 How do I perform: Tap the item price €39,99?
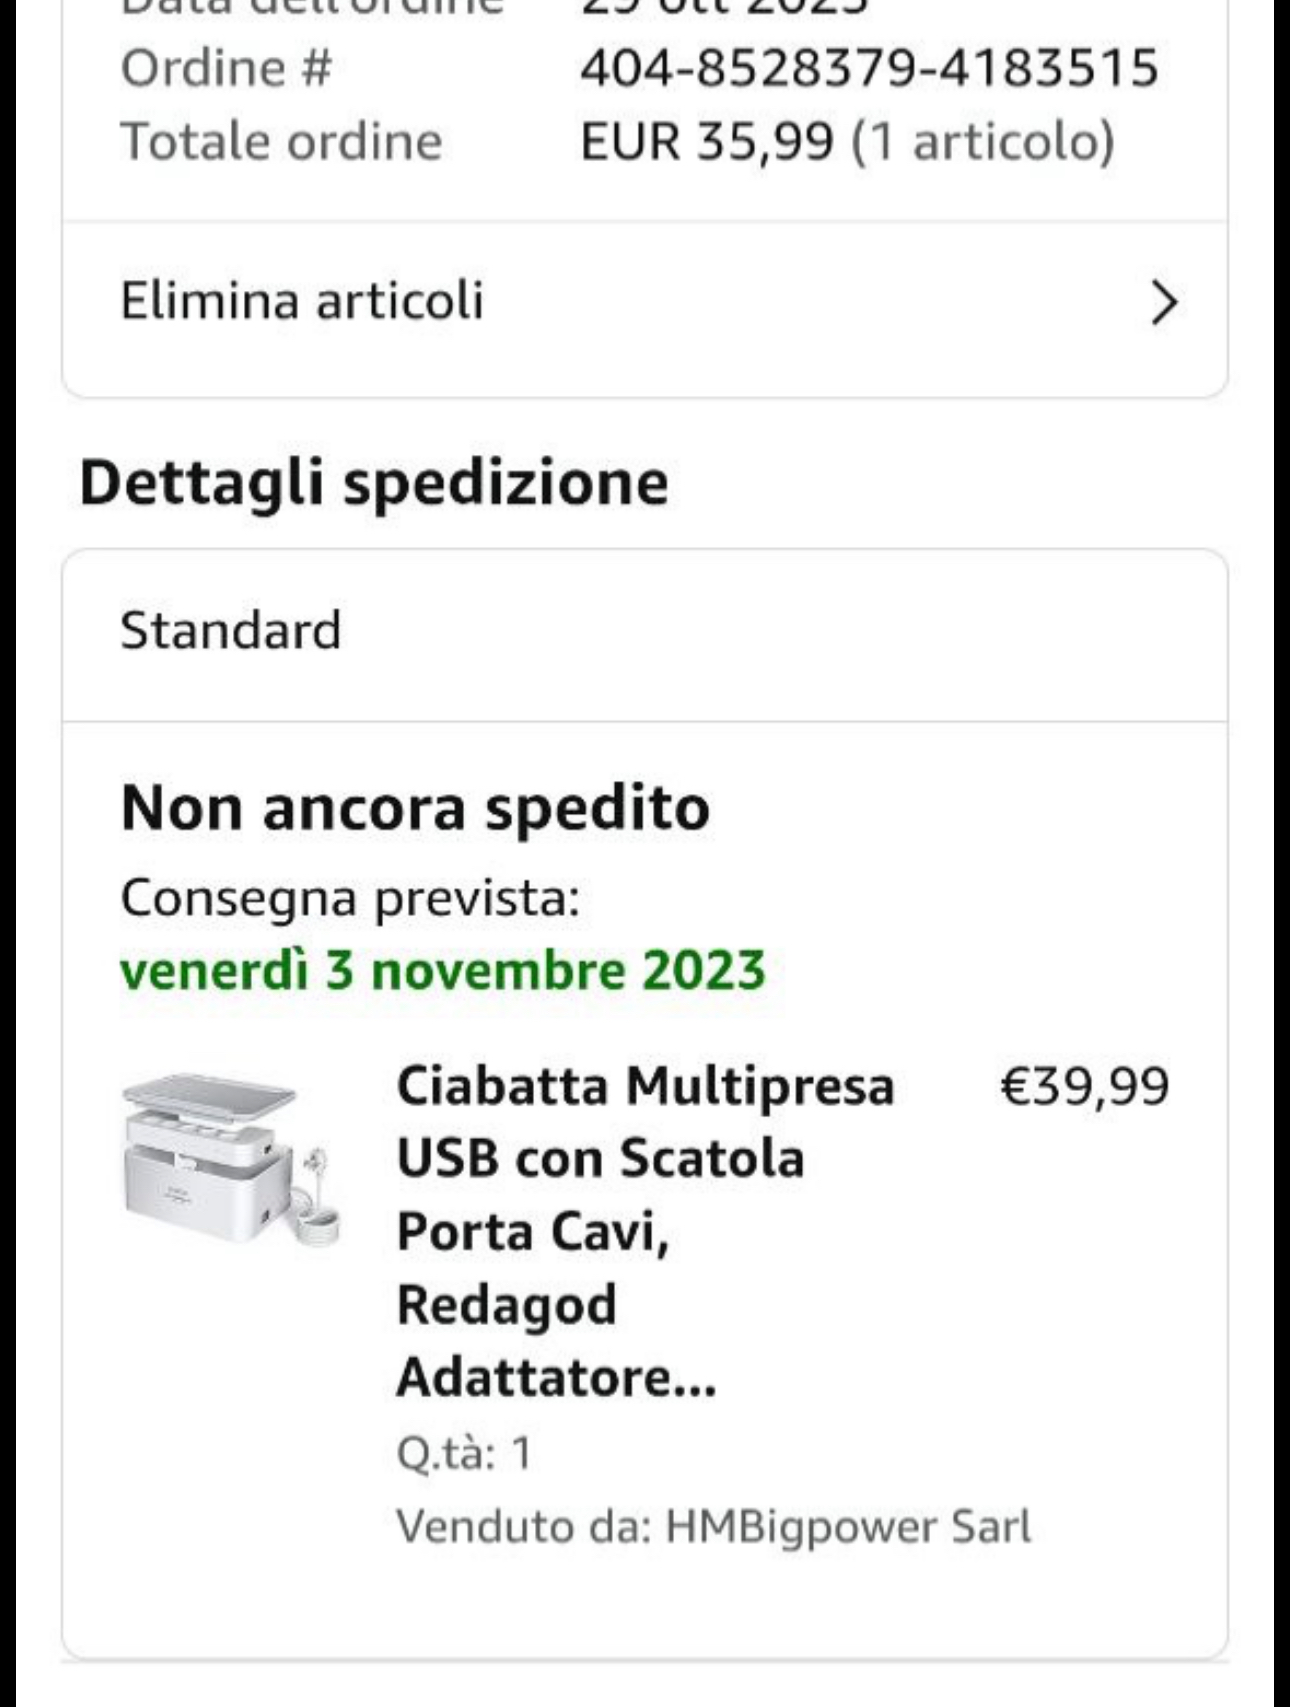[1084, 1086]
